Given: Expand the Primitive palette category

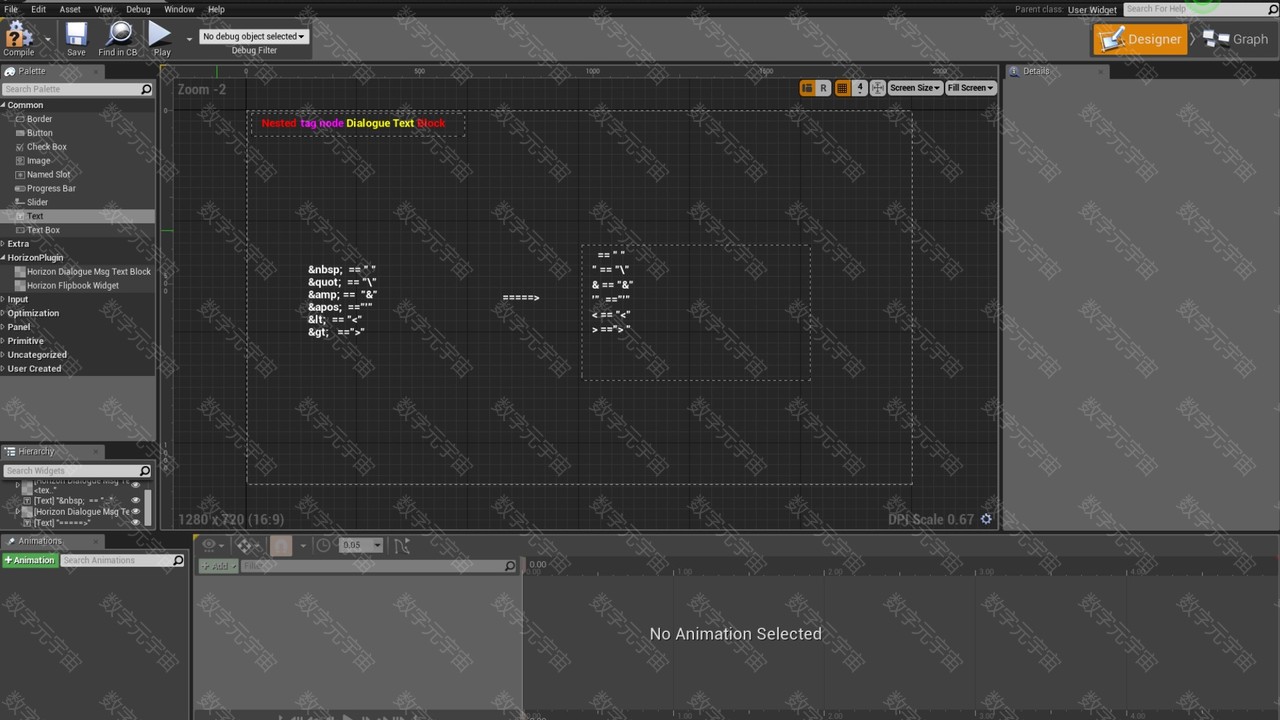Looking at the screenshot, I should [3, 342].
